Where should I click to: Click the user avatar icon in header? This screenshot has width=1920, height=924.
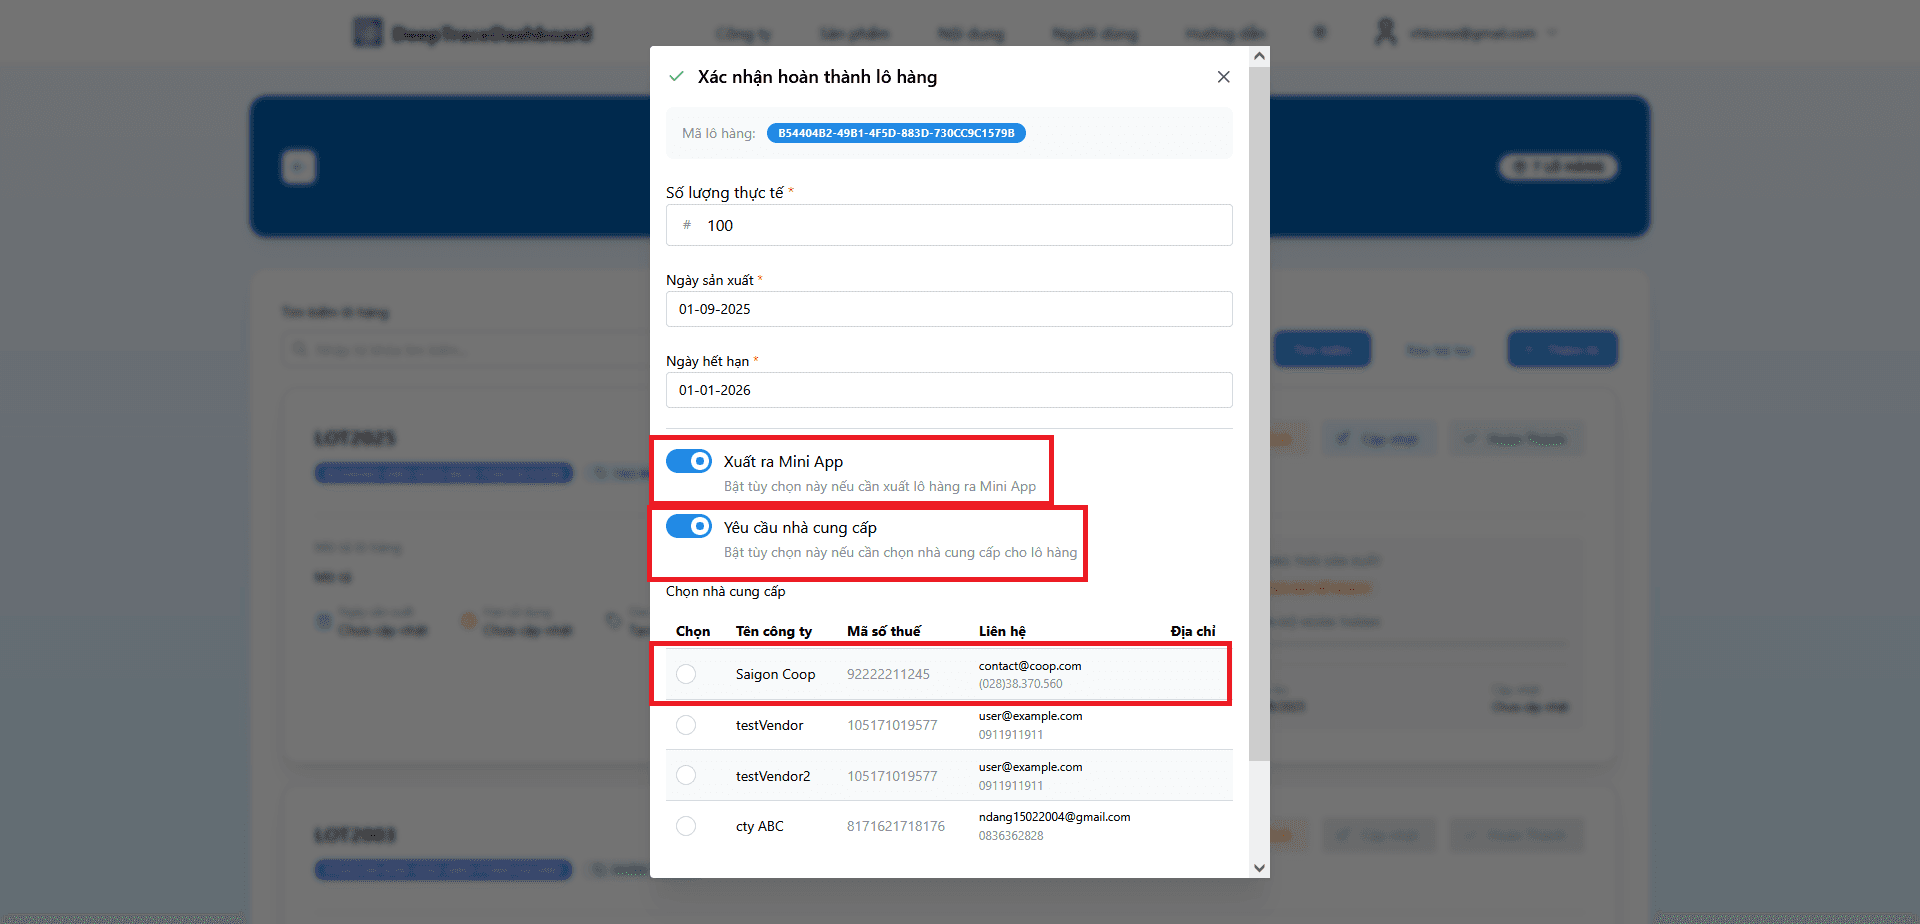pyautogui.click(x=1385, y=33)
